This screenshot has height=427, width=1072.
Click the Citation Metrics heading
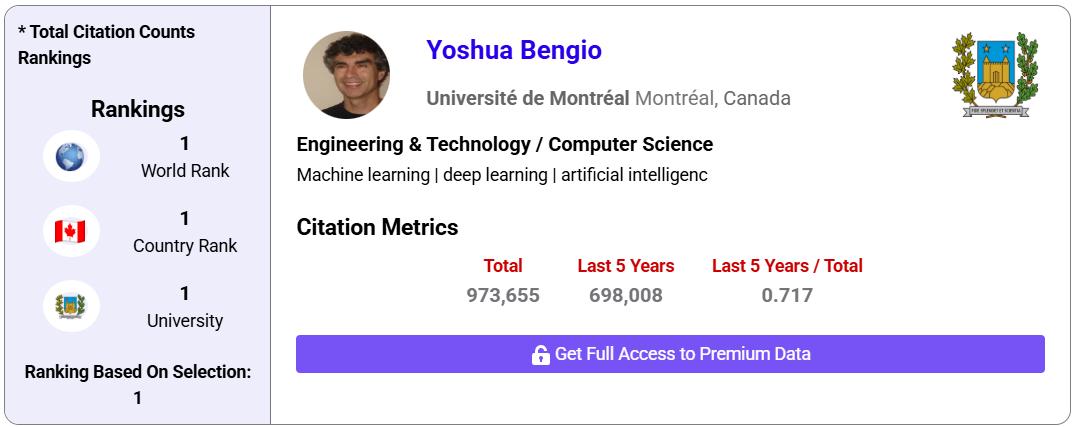click(377, 227)
